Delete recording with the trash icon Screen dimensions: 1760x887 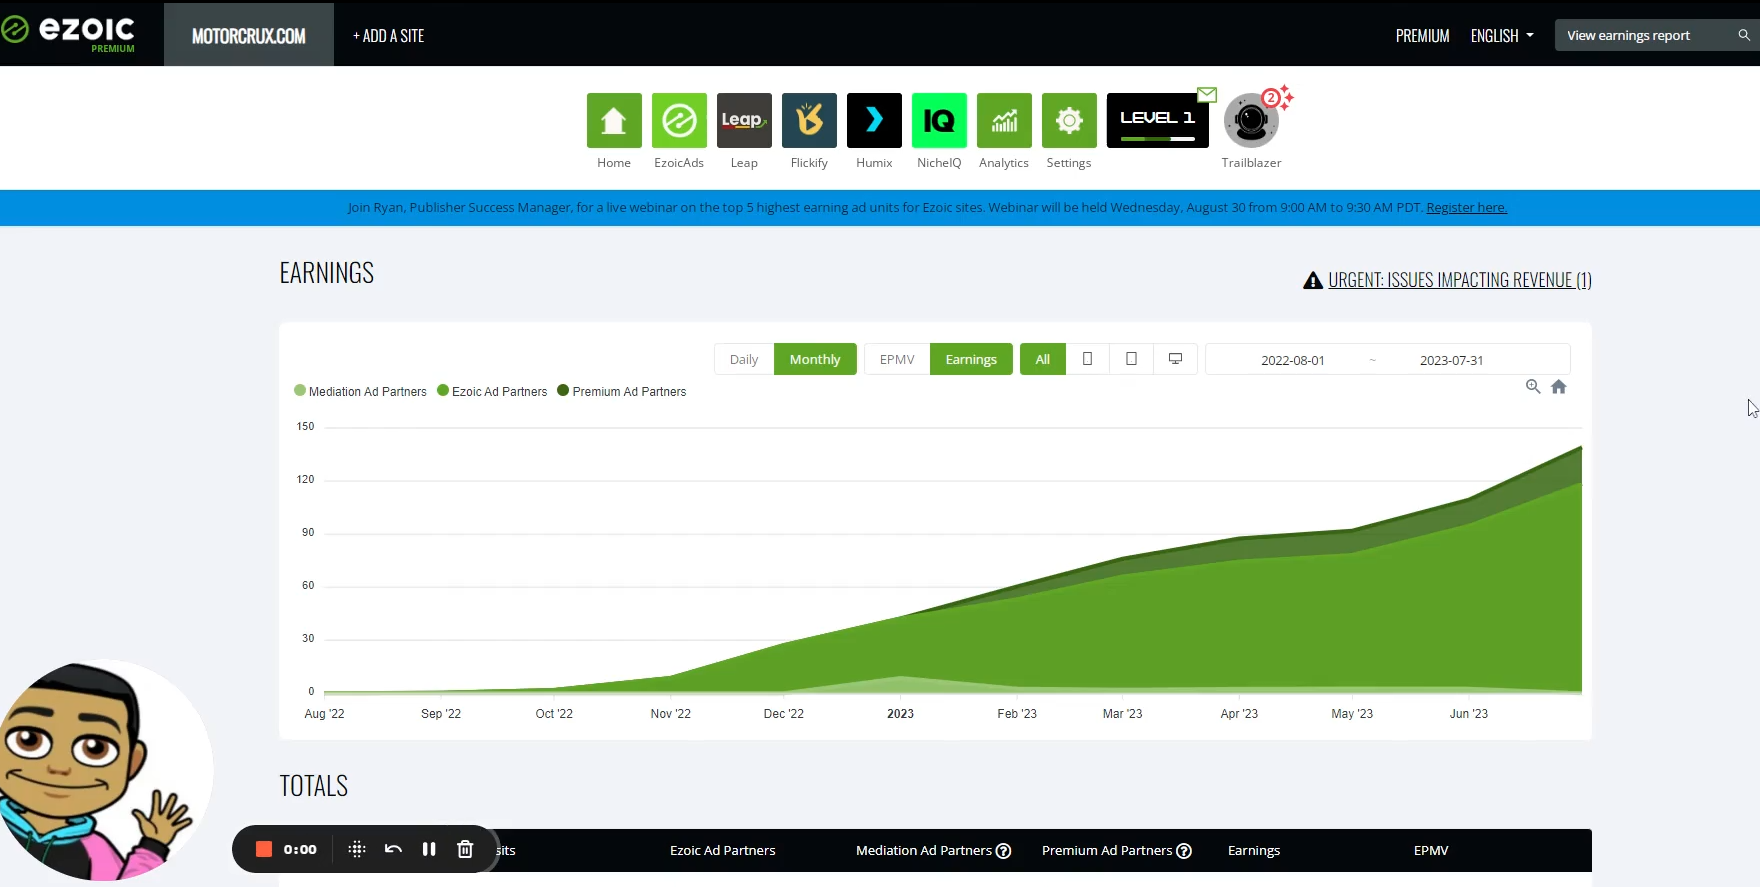click(x=465, y=849)
